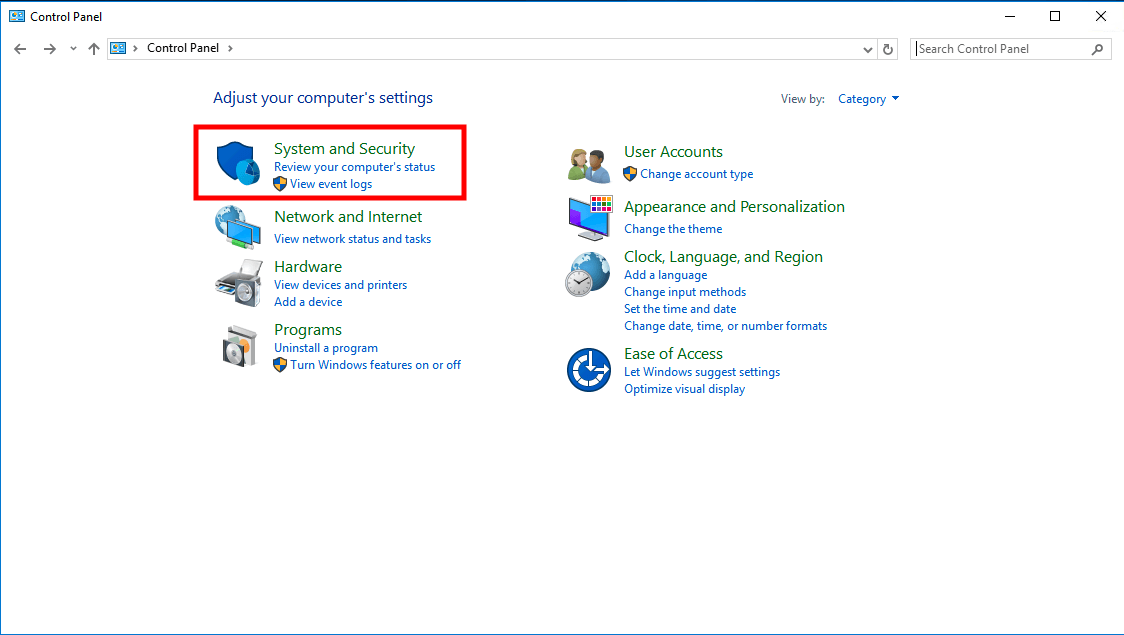Click the System and Security shield icon
The height and width of the screenshot is (635, 1124).
point(237,163)
